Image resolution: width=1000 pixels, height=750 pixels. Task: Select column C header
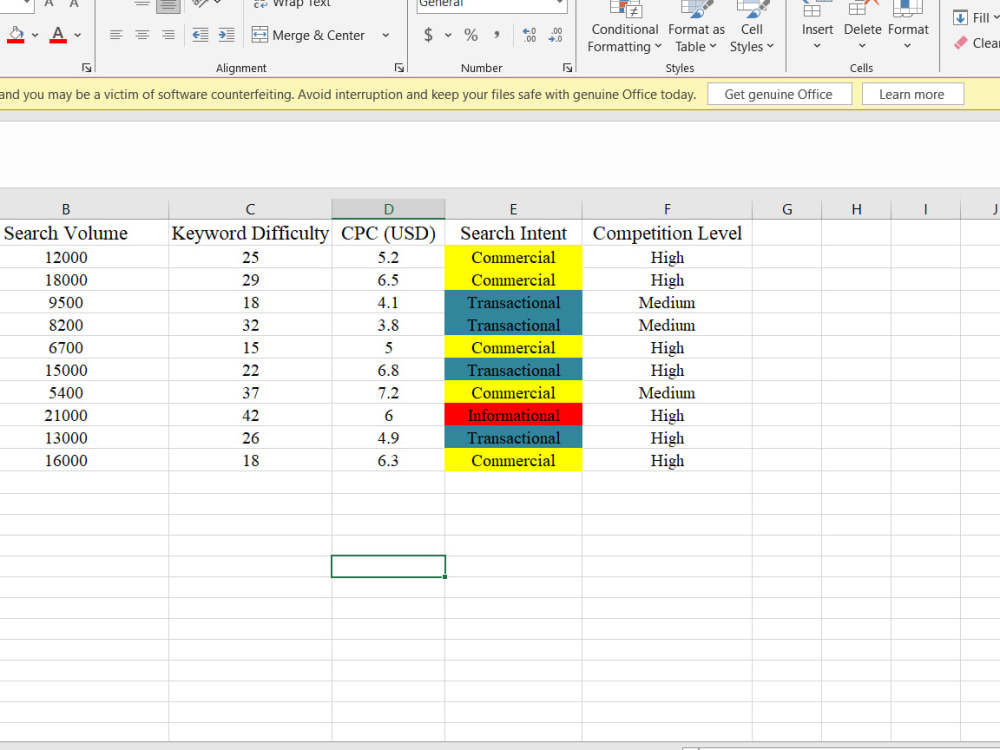pos(250,209)
